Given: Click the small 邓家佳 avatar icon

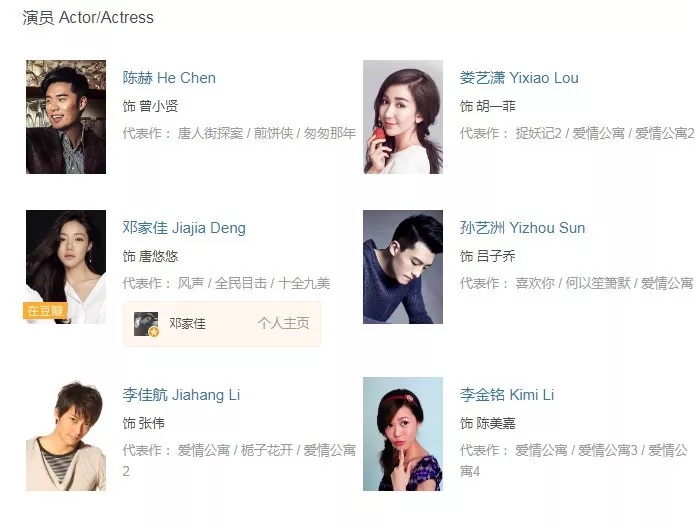Looking at the screenshot, I should pos(146,324).
